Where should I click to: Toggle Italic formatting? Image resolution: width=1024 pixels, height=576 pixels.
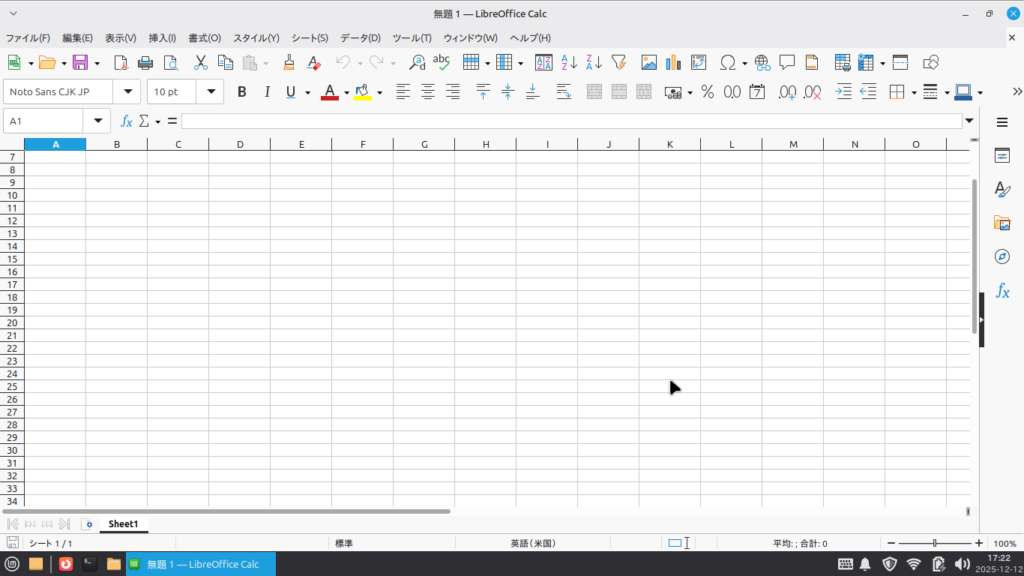click(266, 92)
